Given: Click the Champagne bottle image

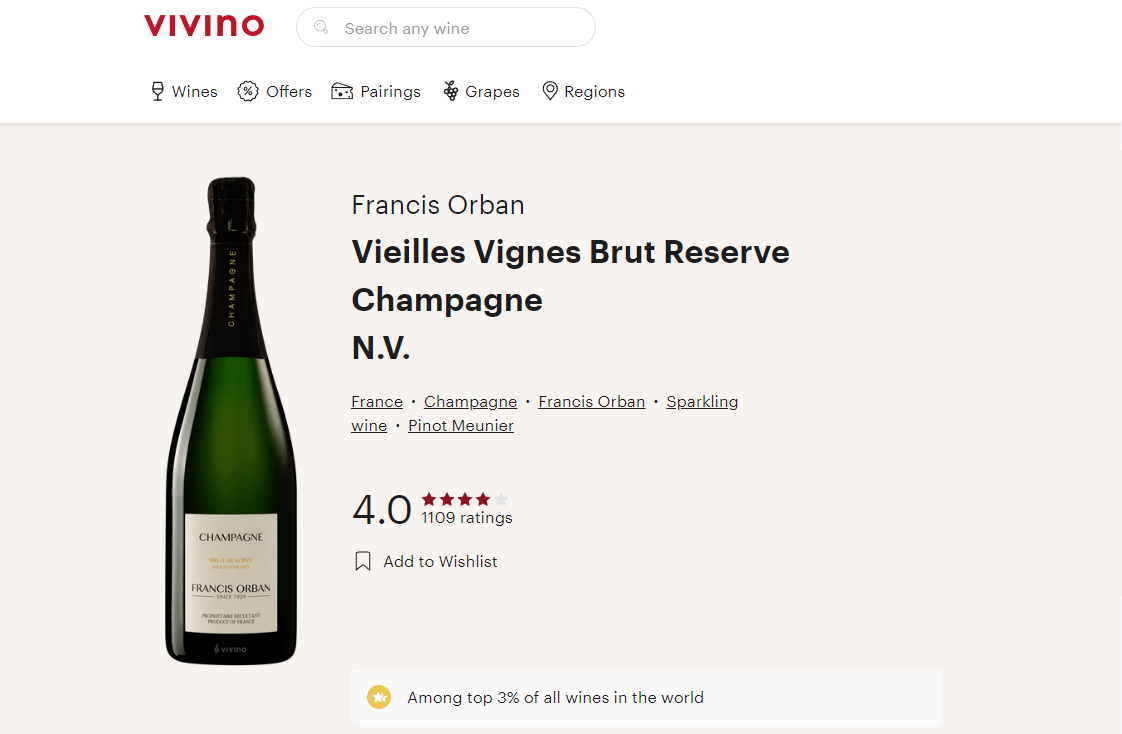Looking at the screenshot, I should [231, 420].
